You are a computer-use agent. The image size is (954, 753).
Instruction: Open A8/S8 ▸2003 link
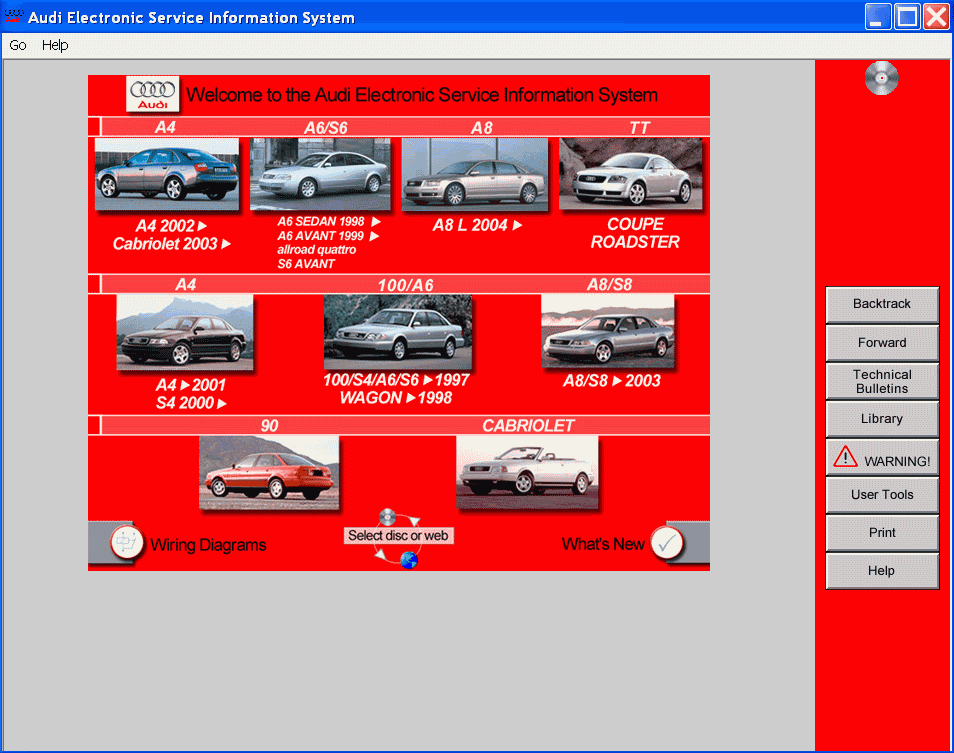coord(611,381)
